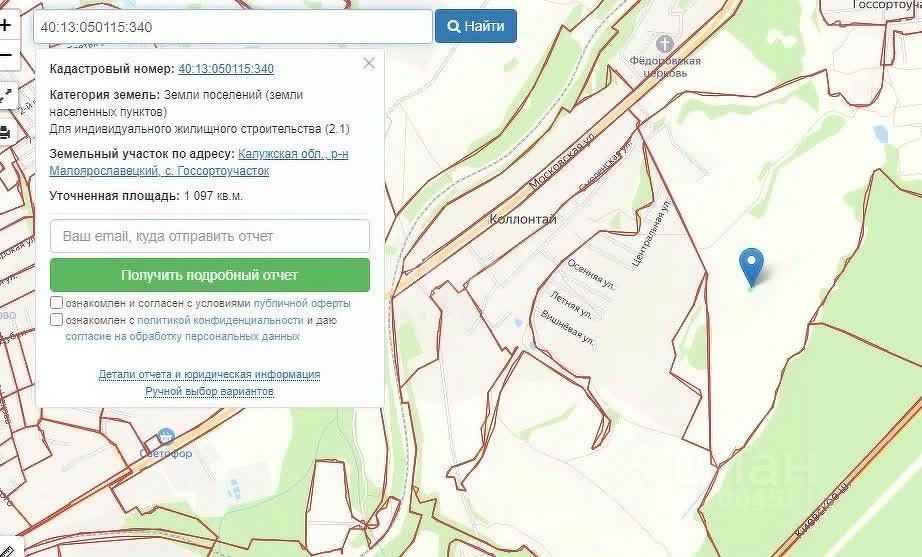Viewport: 922px width, 557px height.
Task: Click the Фёдоровская церковь cross icon
Action: (664, 44)
